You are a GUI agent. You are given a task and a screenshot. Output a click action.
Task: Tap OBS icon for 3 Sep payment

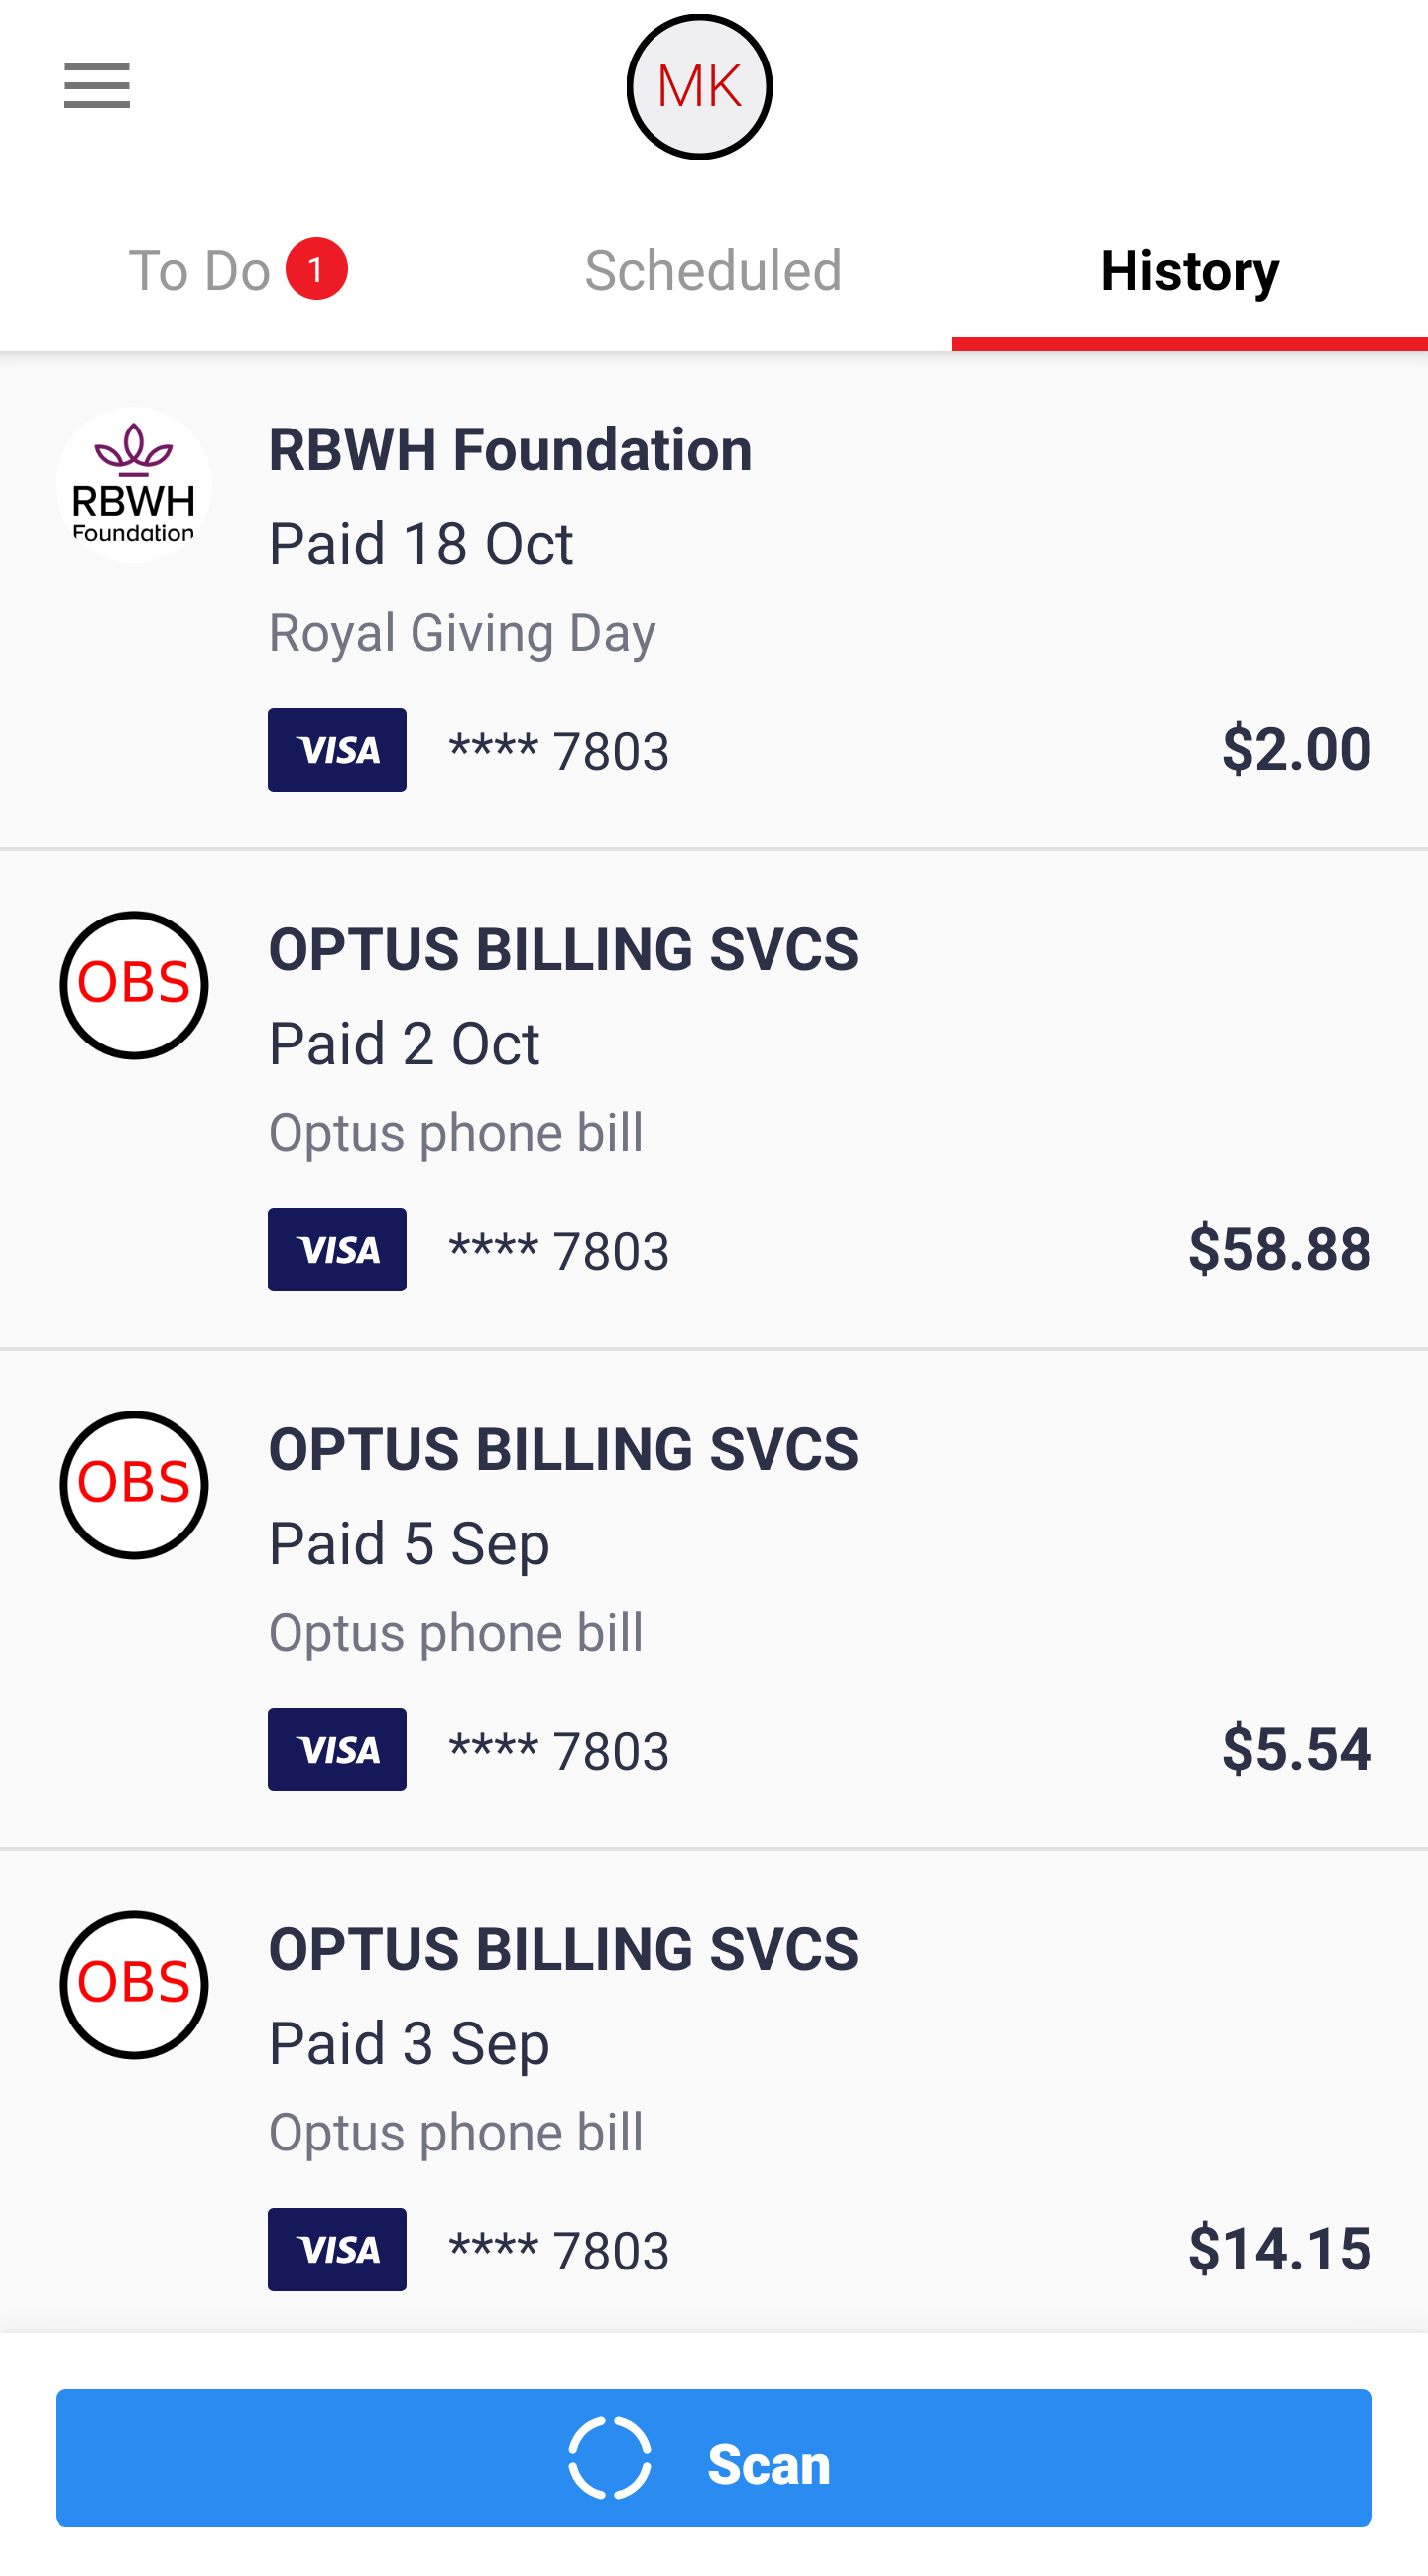(x=134, y=1985)
